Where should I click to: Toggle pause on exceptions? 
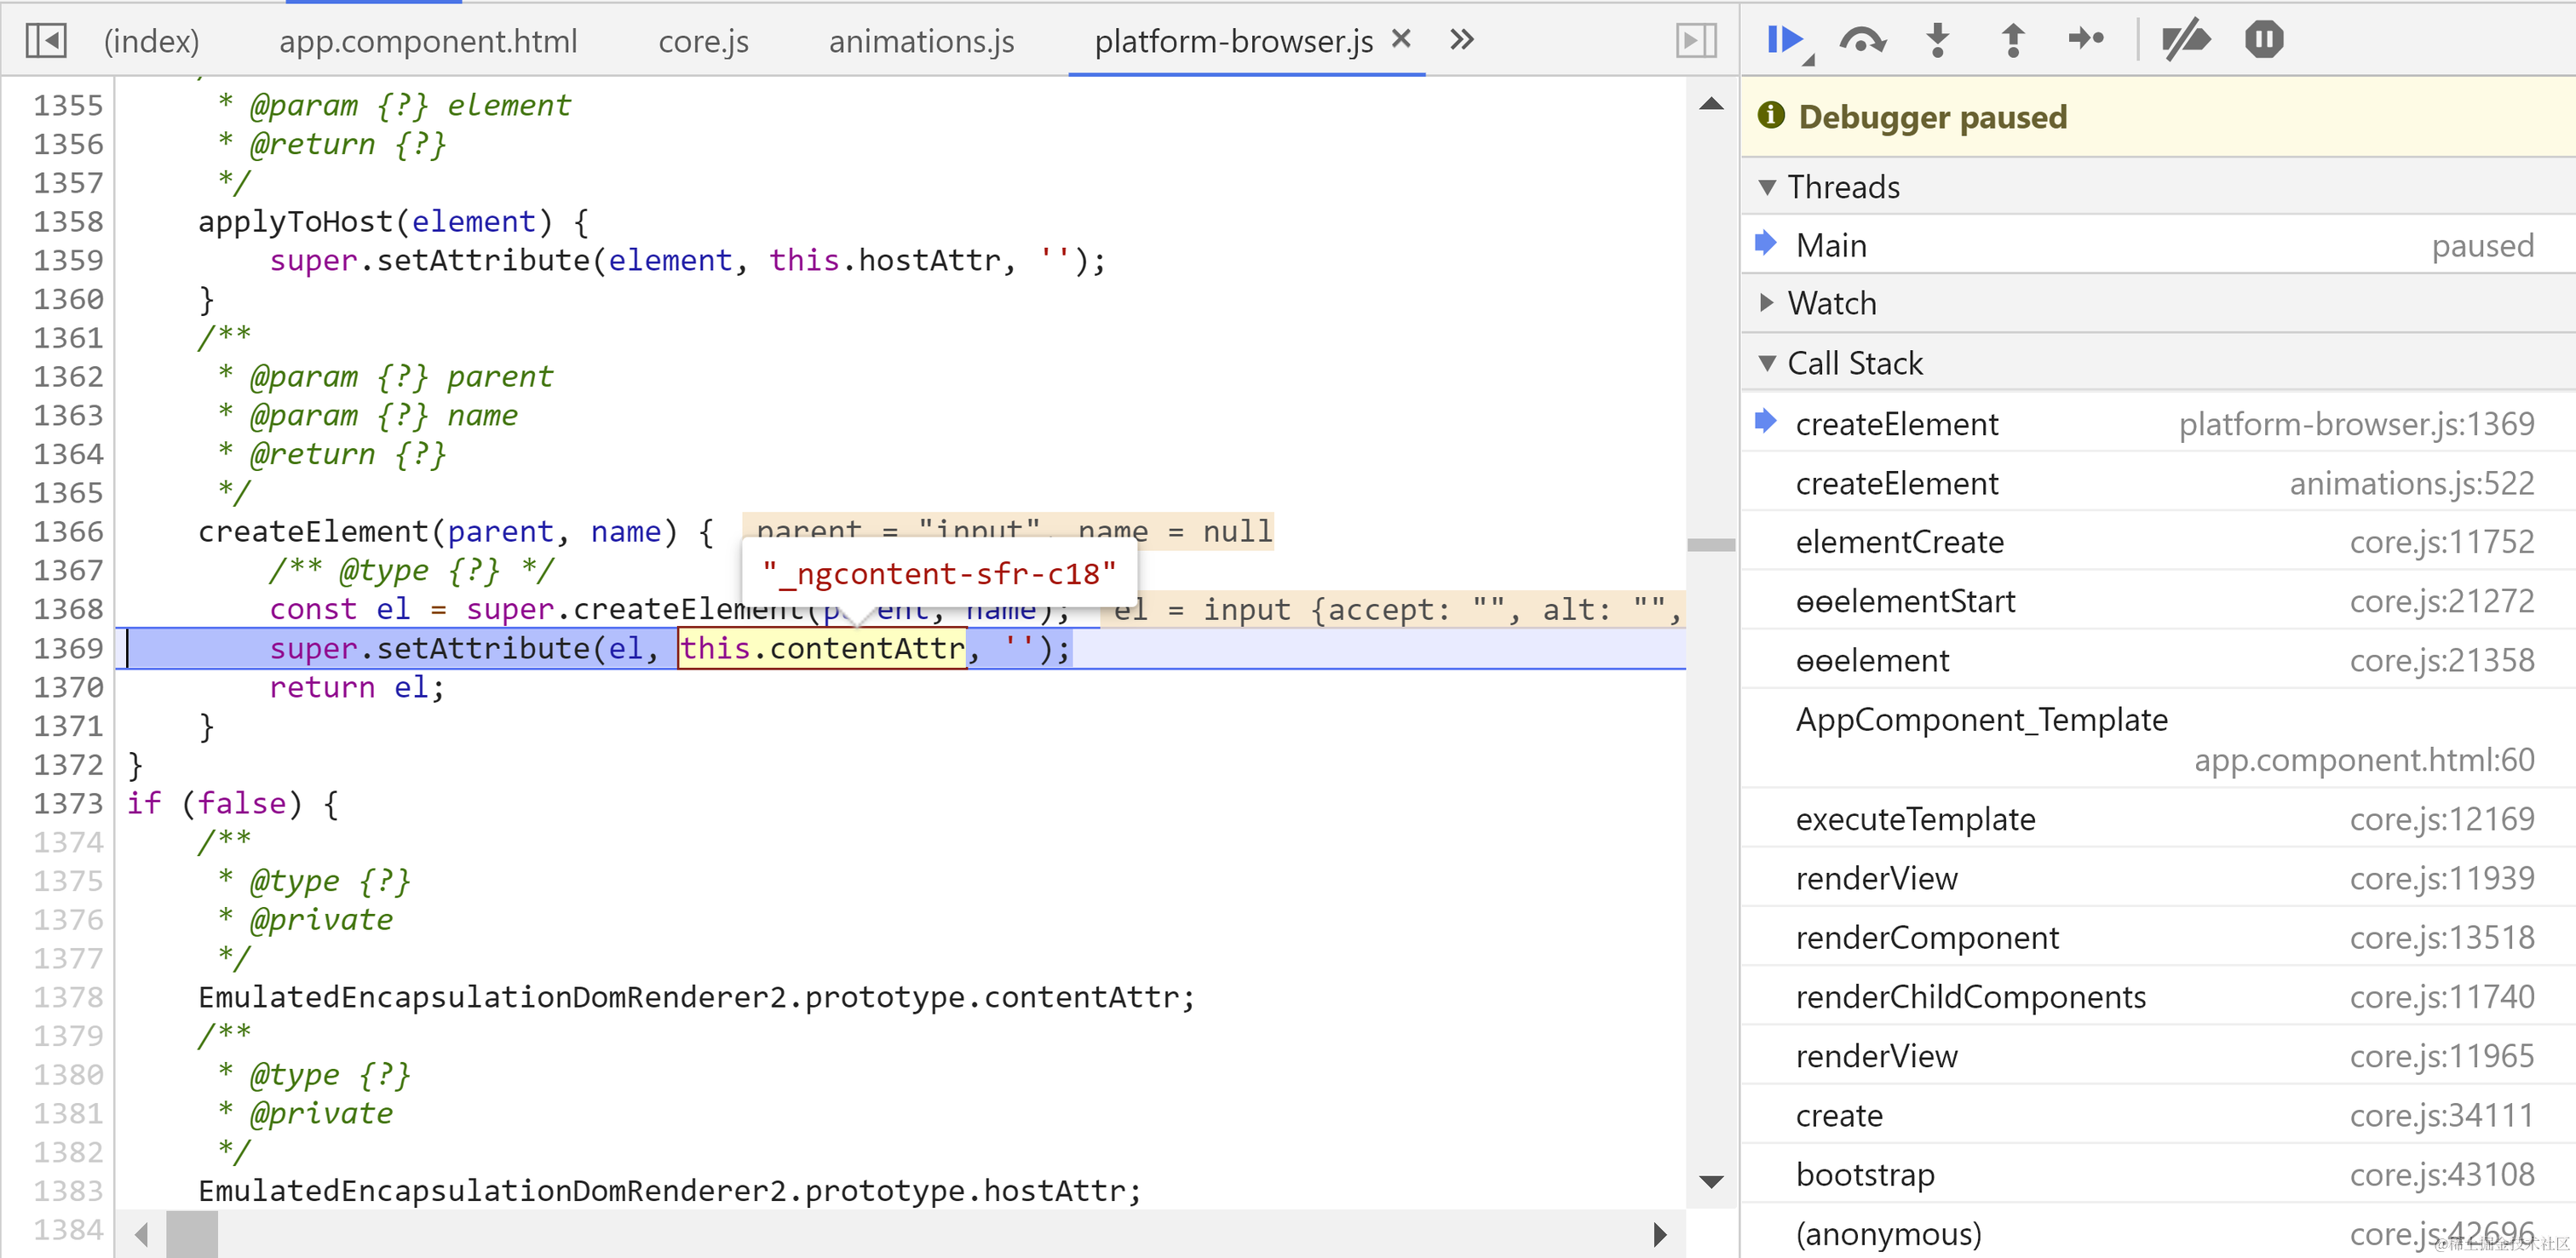pos(2264,40)
